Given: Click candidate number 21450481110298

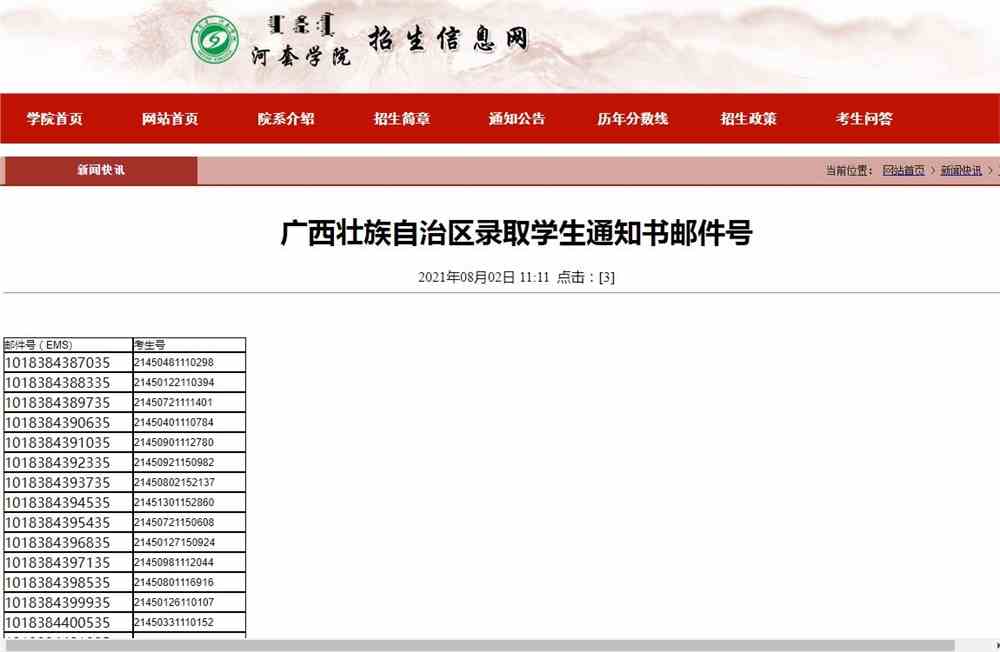Looking at the screenshot, I should coord(174,362).
